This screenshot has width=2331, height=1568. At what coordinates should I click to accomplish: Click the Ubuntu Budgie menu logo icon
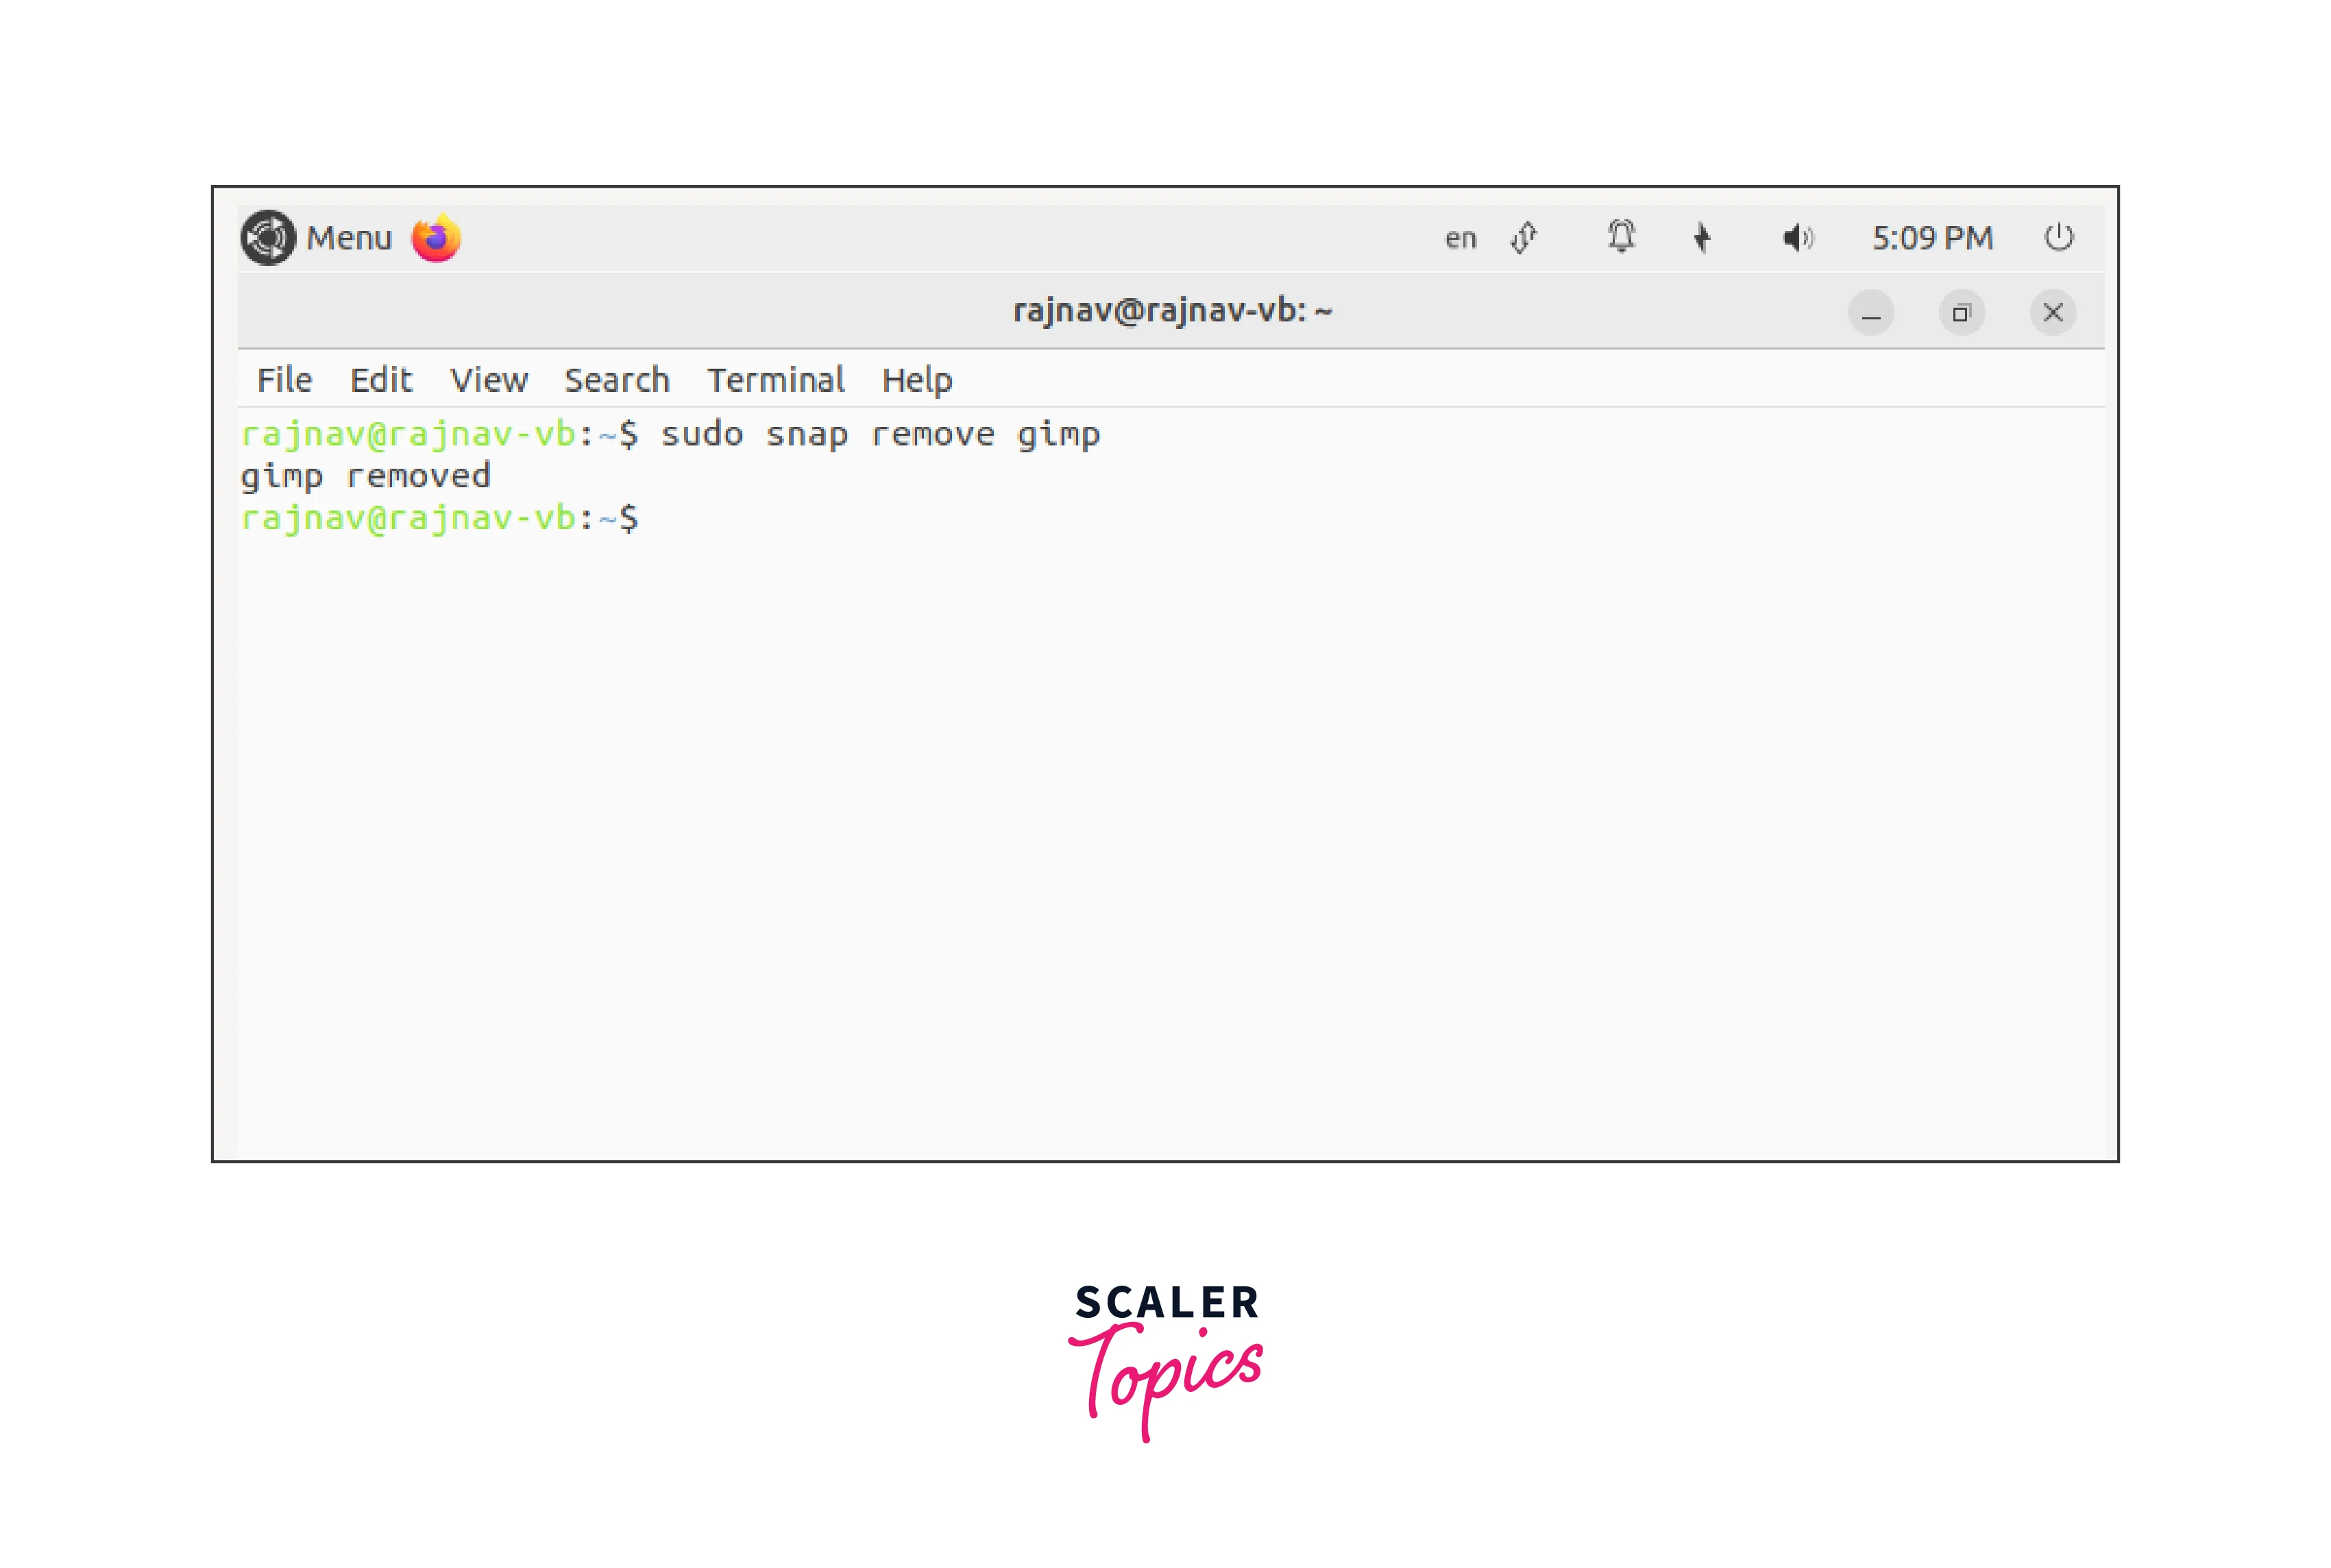point(268,238)
